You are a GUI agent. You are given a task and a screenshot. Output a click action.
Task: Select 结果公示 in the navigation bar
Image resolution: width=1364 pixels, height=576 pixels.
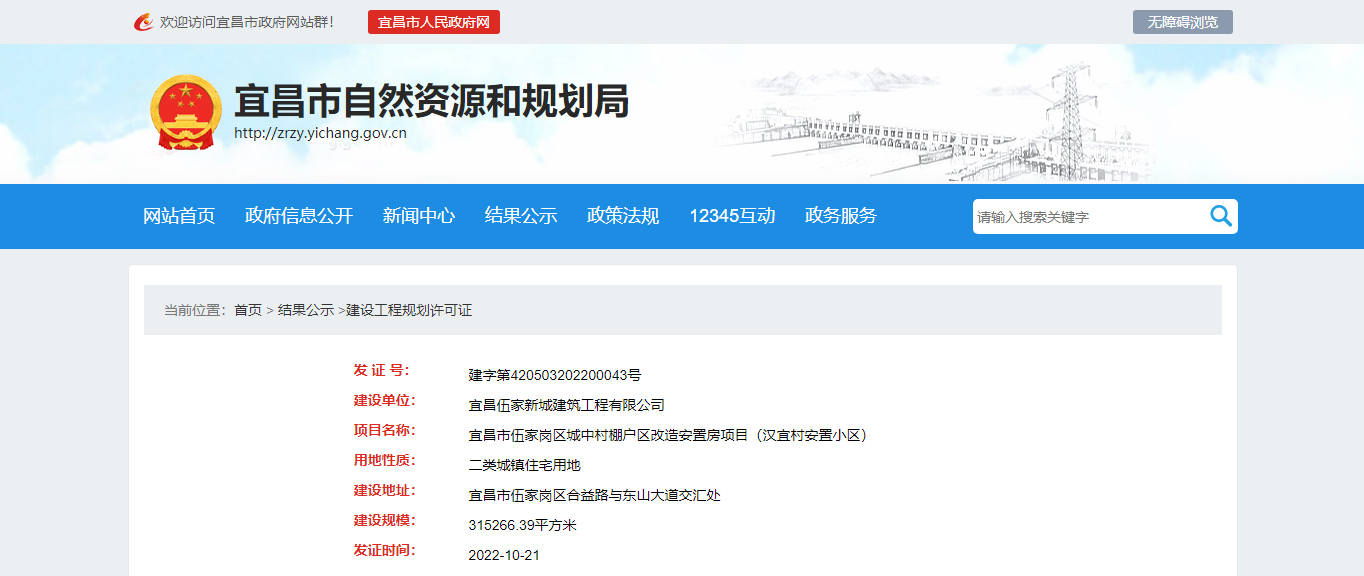pos(521,216)
